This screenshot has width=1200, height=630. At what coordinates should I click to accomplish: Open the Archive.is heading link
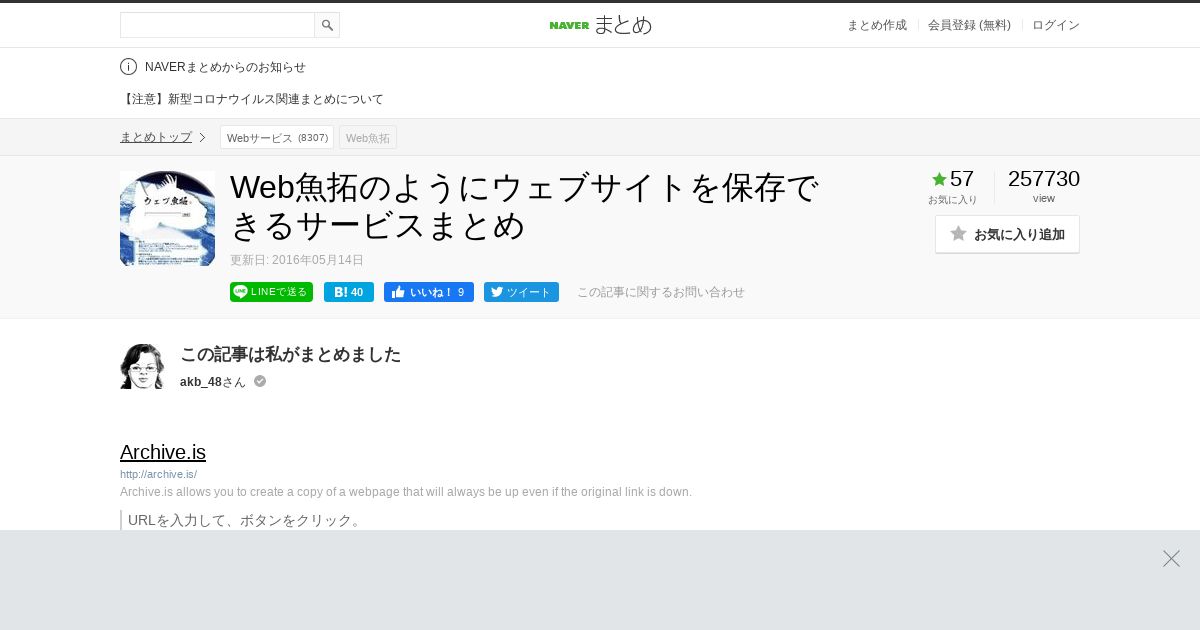tap(163, 452)
